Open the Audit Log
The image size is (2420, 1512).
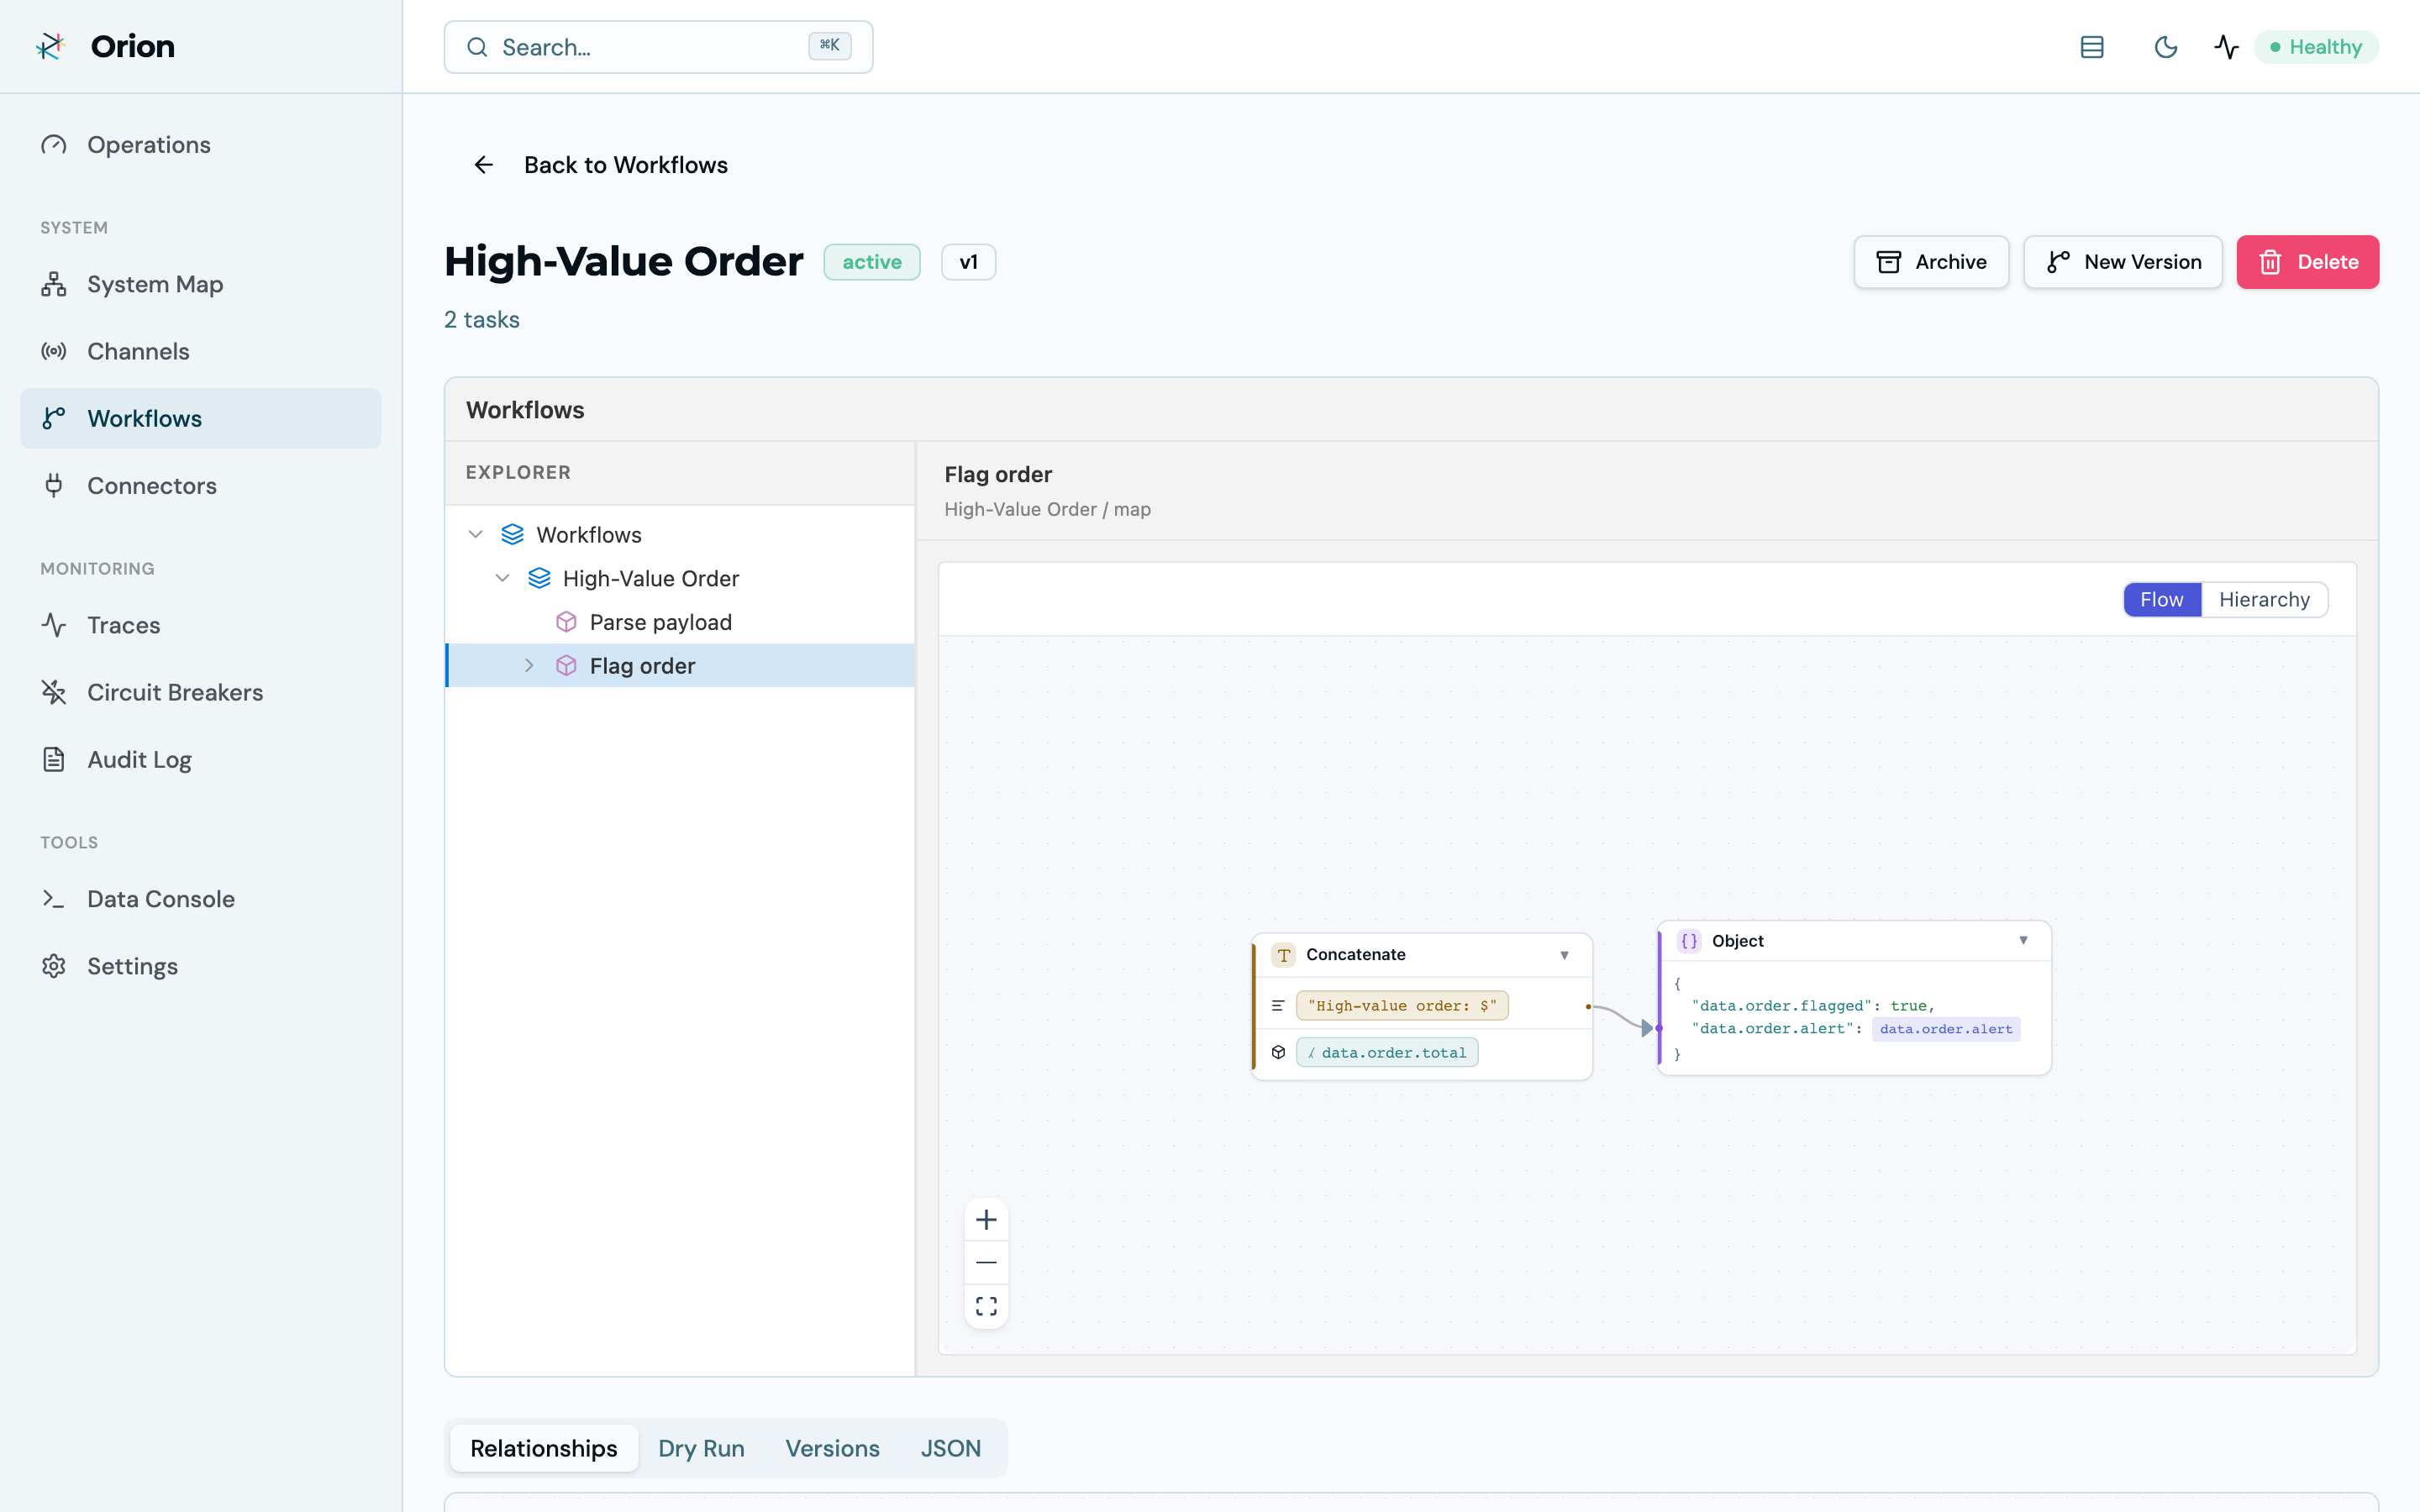(x=200, y=759)
